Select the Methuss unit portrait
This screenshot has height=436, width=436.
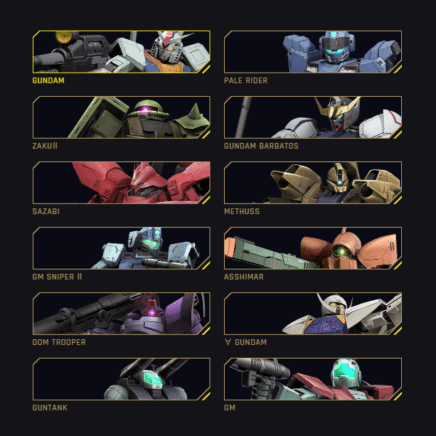(313, 183)
